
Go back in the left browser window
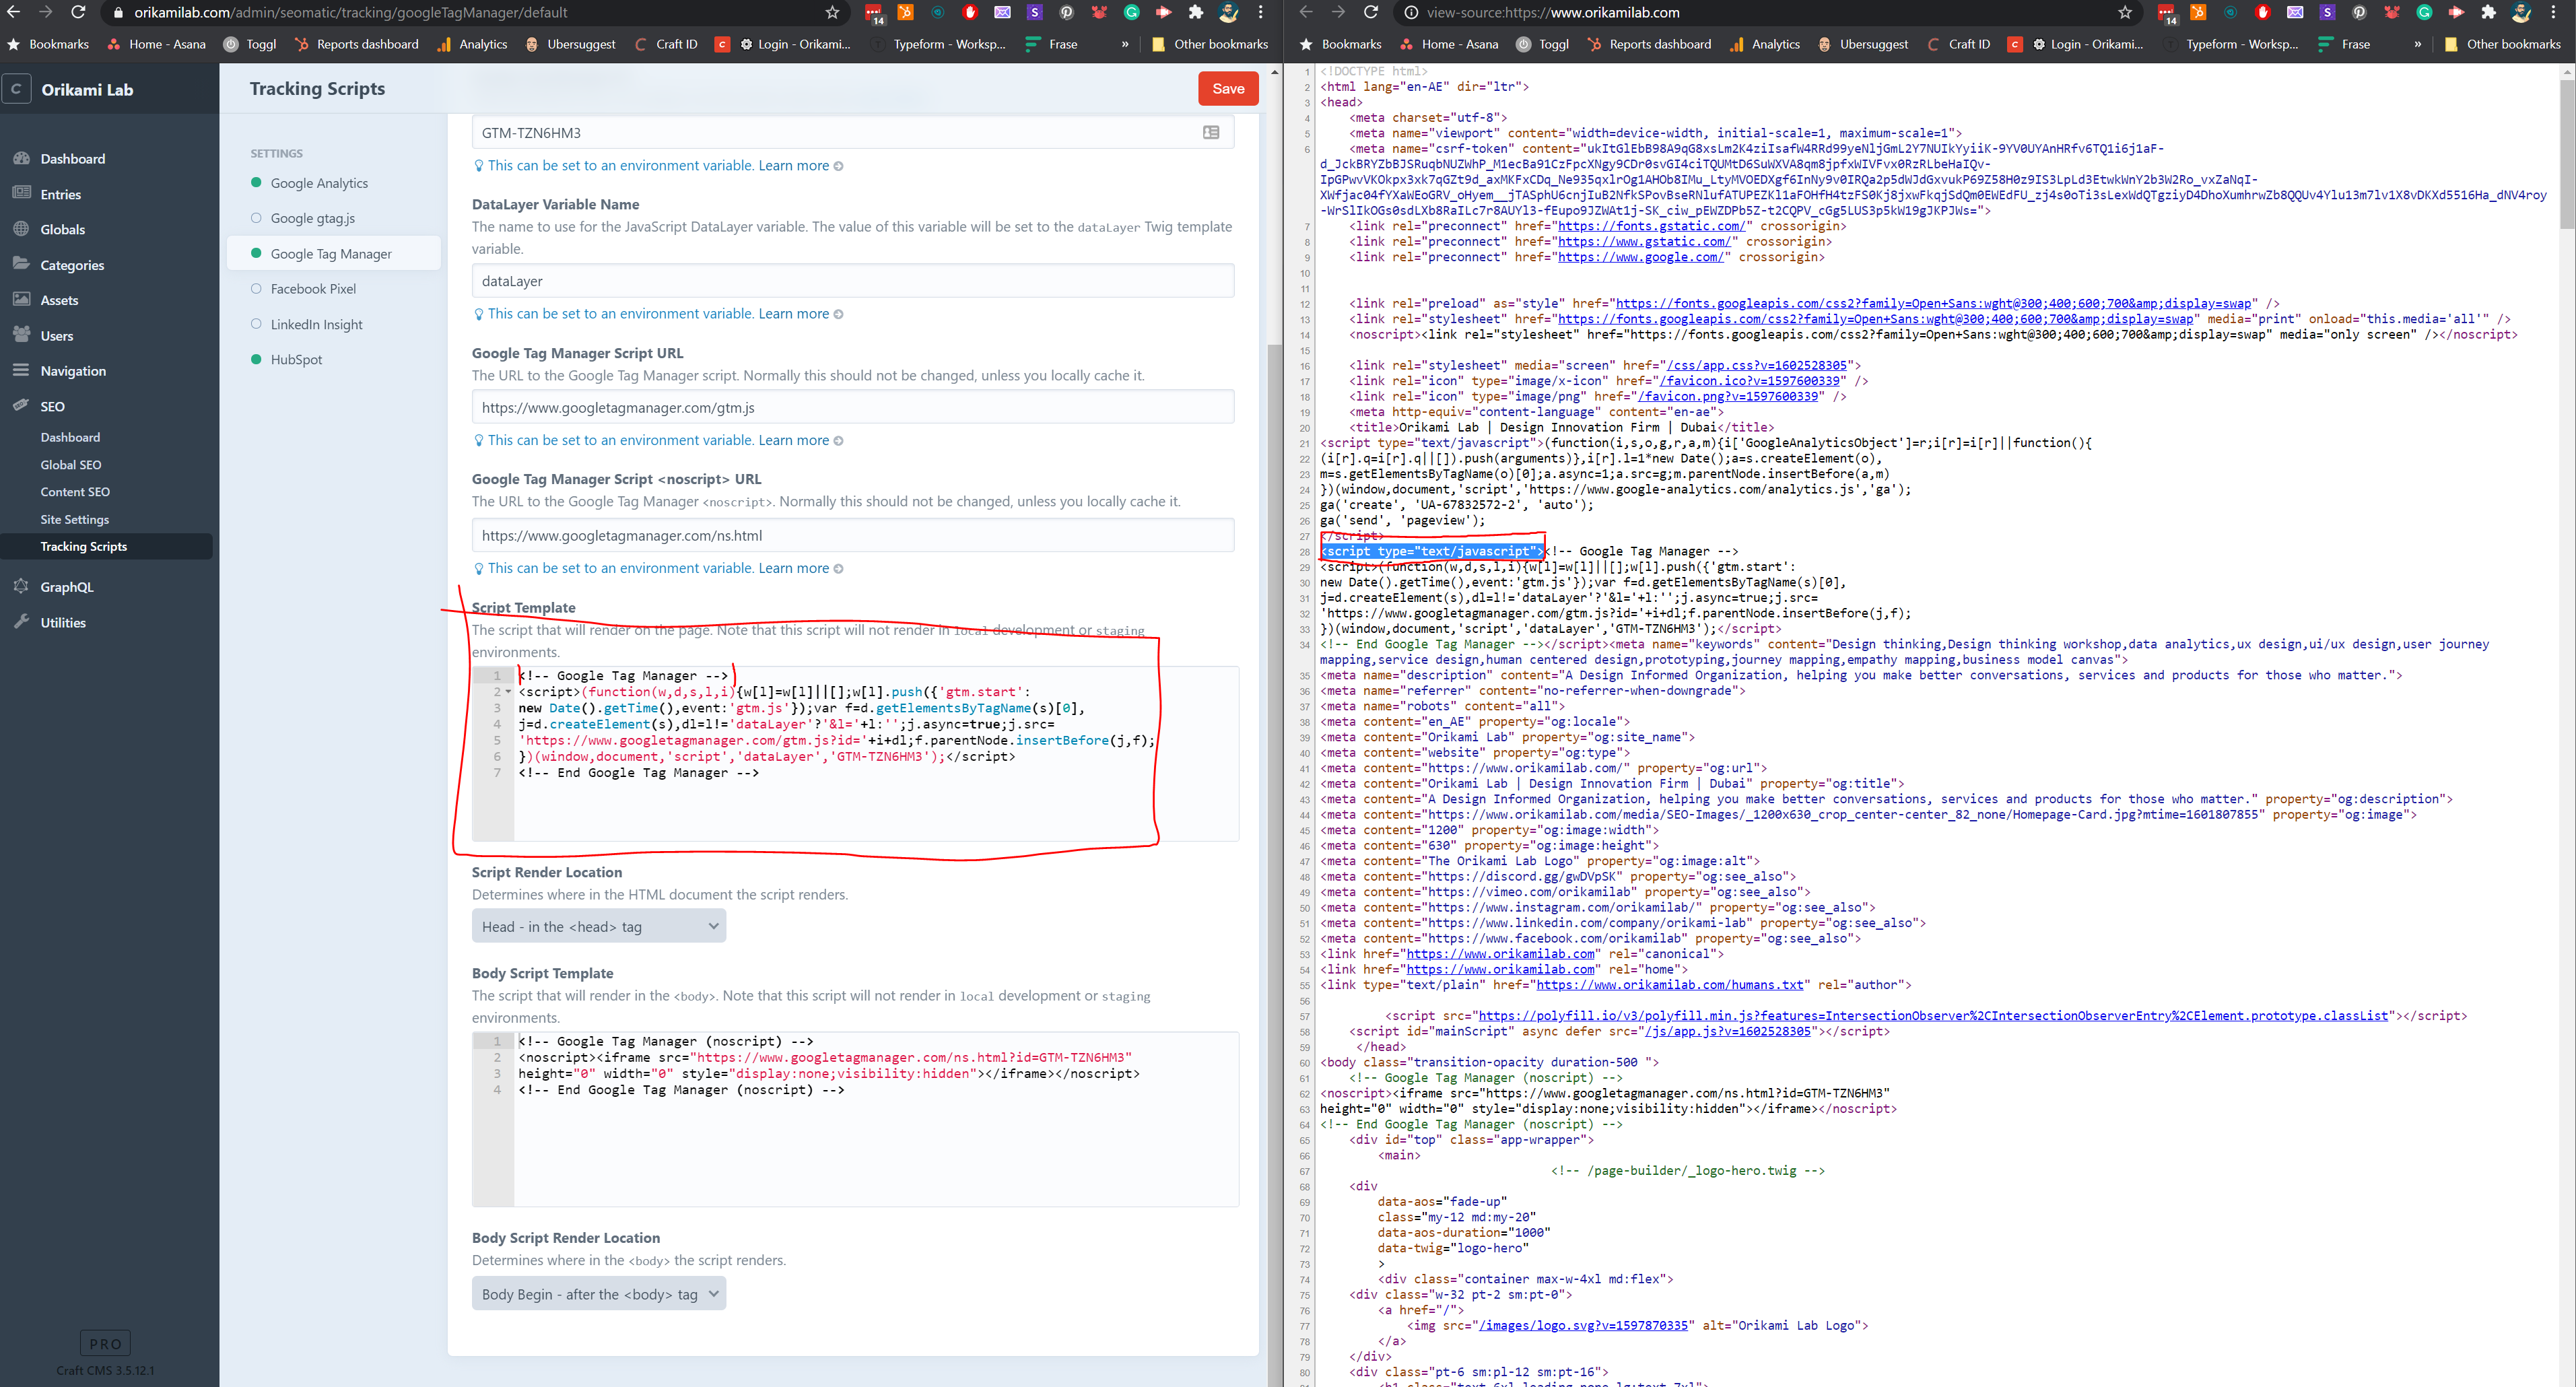pos(14,13)
